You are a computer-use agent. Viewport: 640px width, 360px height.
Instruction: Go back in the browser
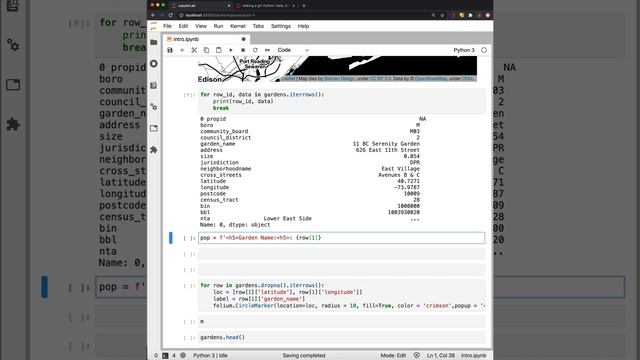153,15
